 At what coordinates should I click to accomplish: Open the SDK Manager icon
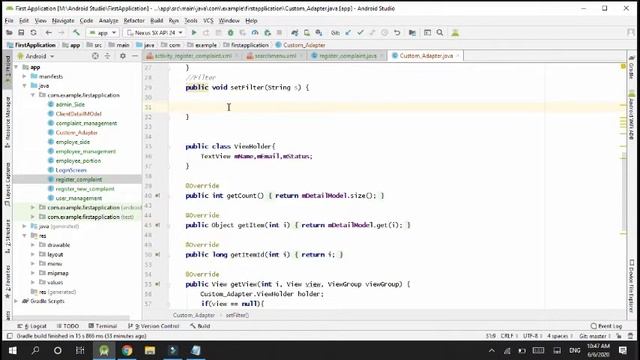(319, 33)
